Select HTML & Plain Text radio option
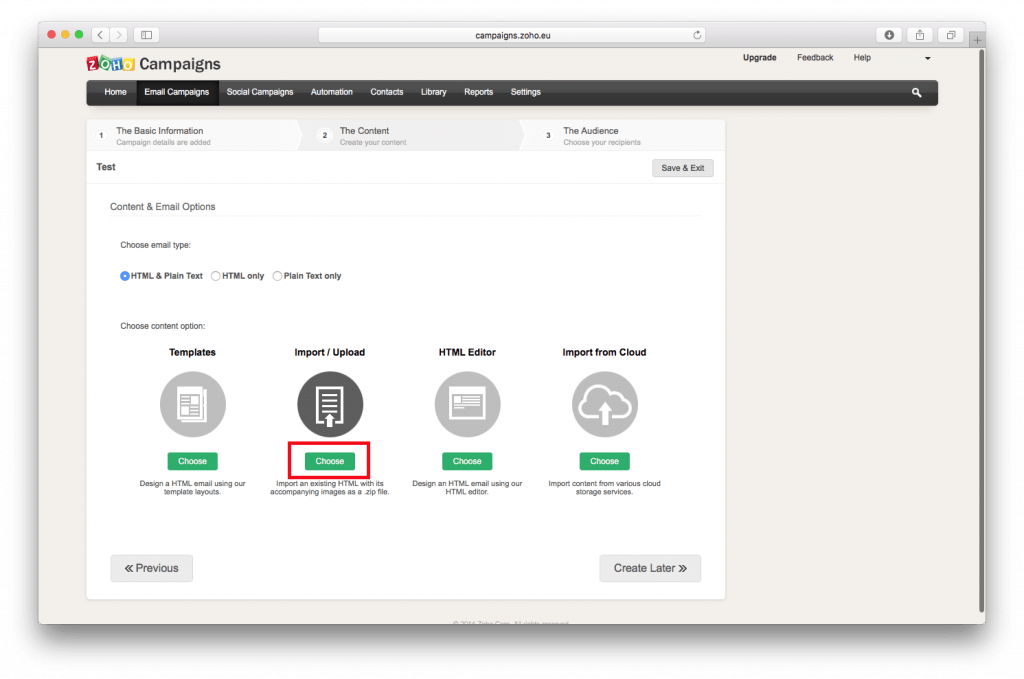Viewport: 1024px width, 679px height. click(125, 276)
